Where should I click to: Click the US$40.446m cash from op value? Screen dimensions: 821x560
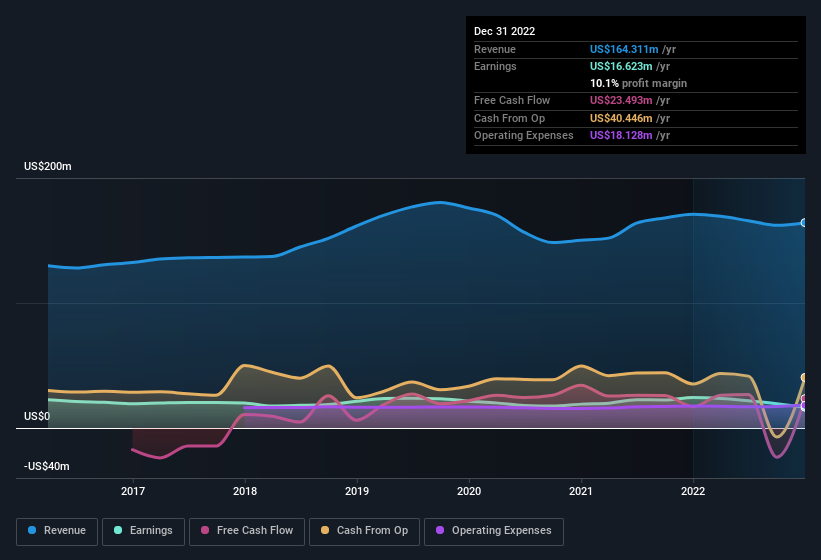click(x=621, y=118)
